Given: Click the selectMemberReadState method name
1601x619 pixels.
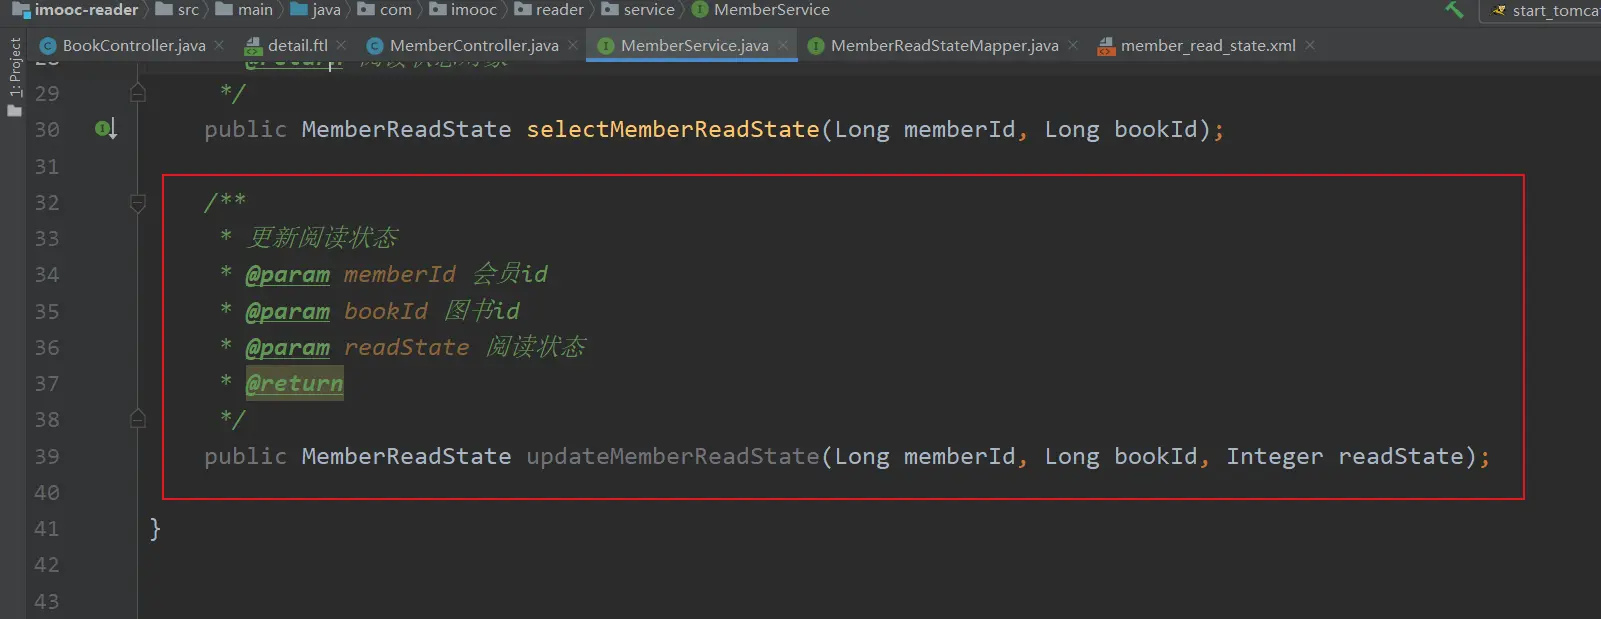Looking at the screenshot, I should [x=673, y=130].
